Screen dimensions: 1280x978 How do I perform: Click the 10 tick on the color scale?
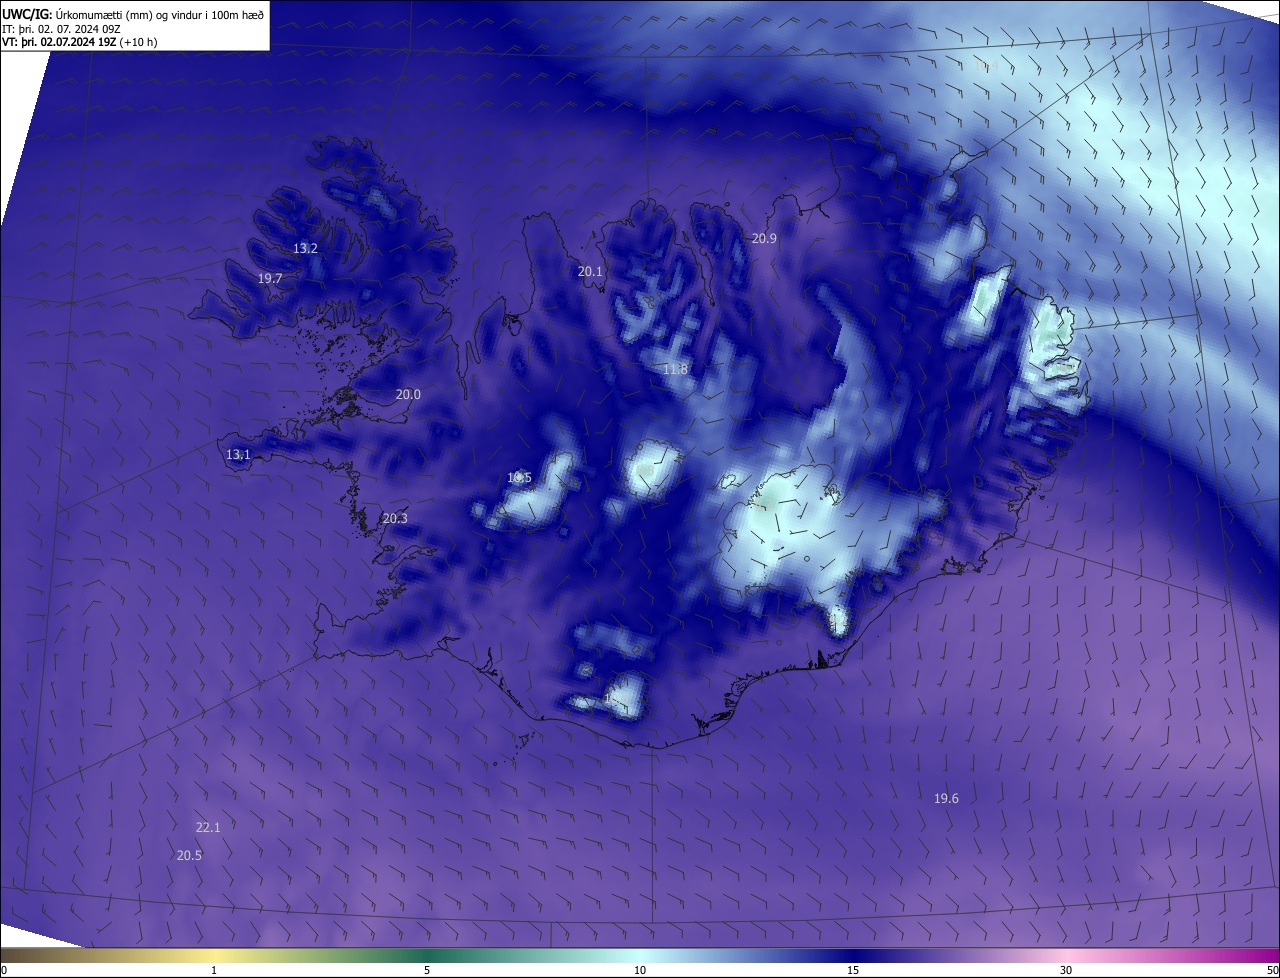point(640,970)
